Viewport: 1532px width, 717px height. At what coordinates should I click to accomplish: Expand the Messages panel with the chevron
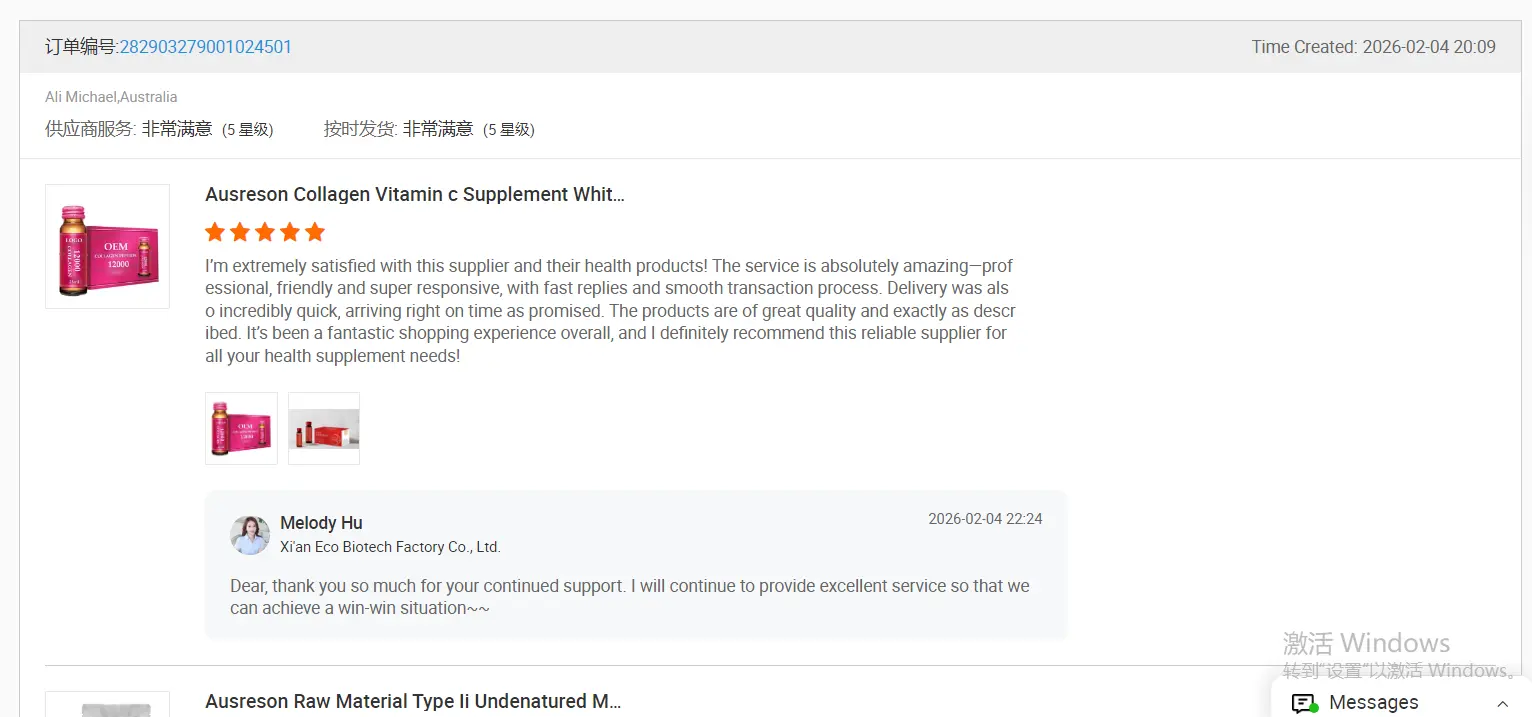[x=1502, y=703]
